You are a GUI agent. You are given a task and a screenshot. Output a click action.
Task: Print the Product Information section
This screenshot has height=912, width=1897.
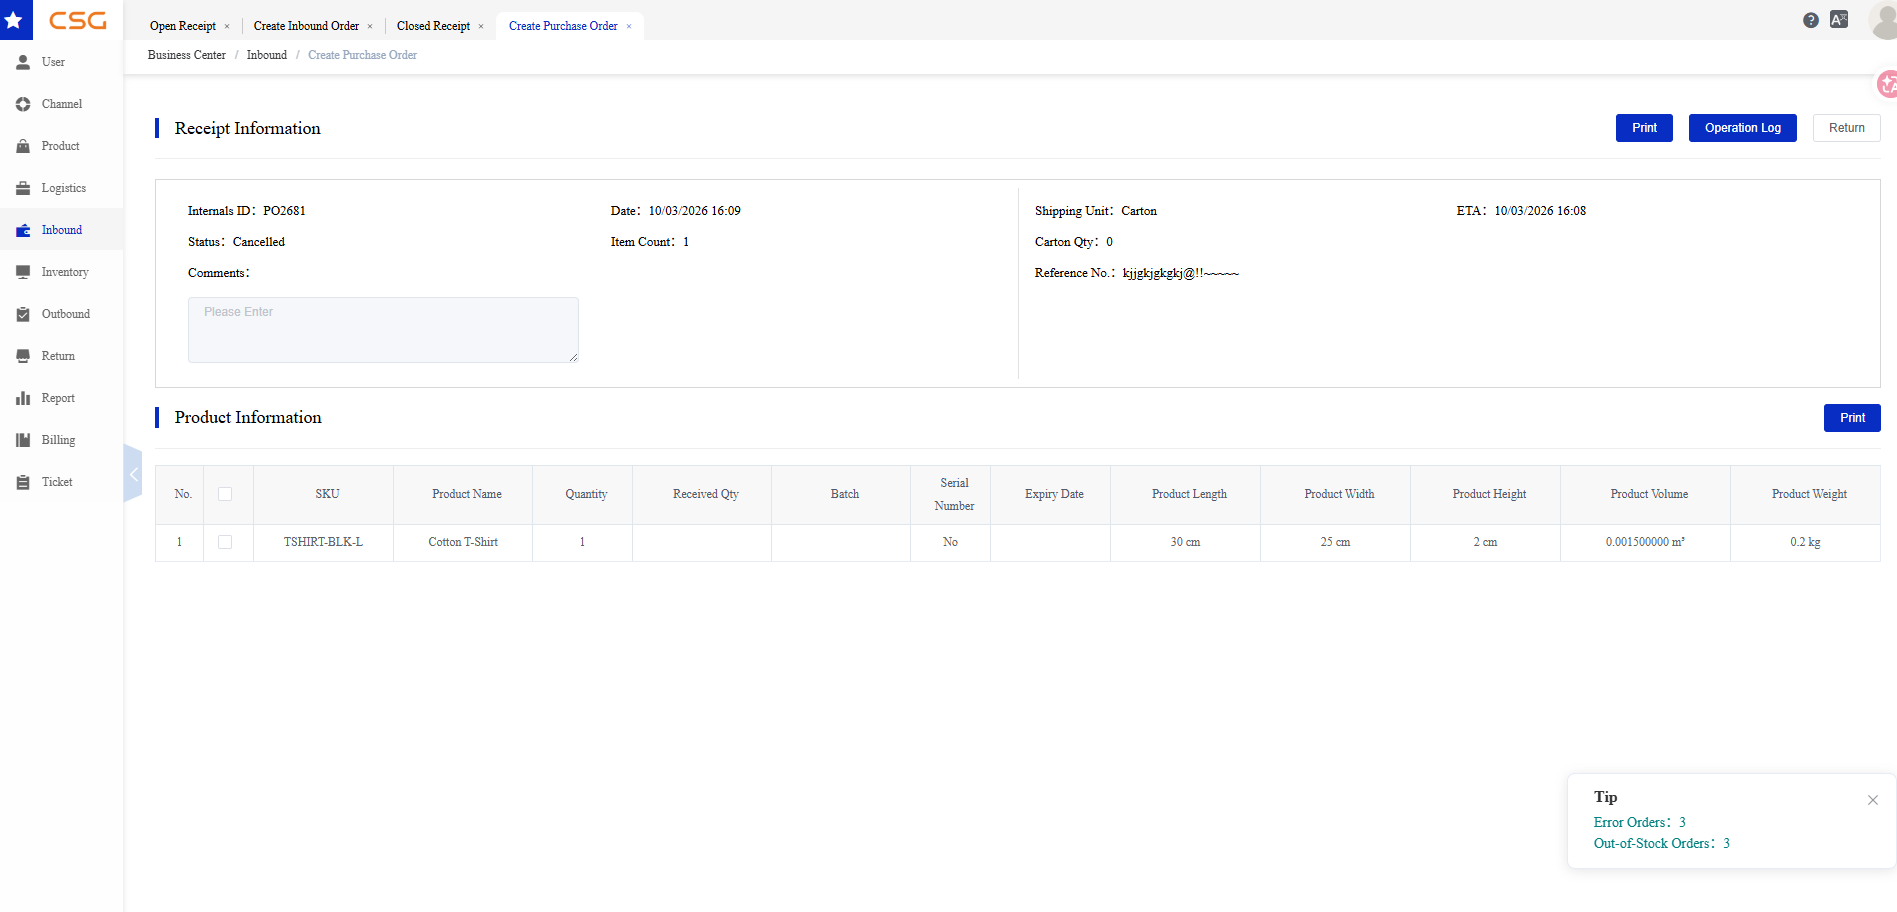tap(1852, 418)
